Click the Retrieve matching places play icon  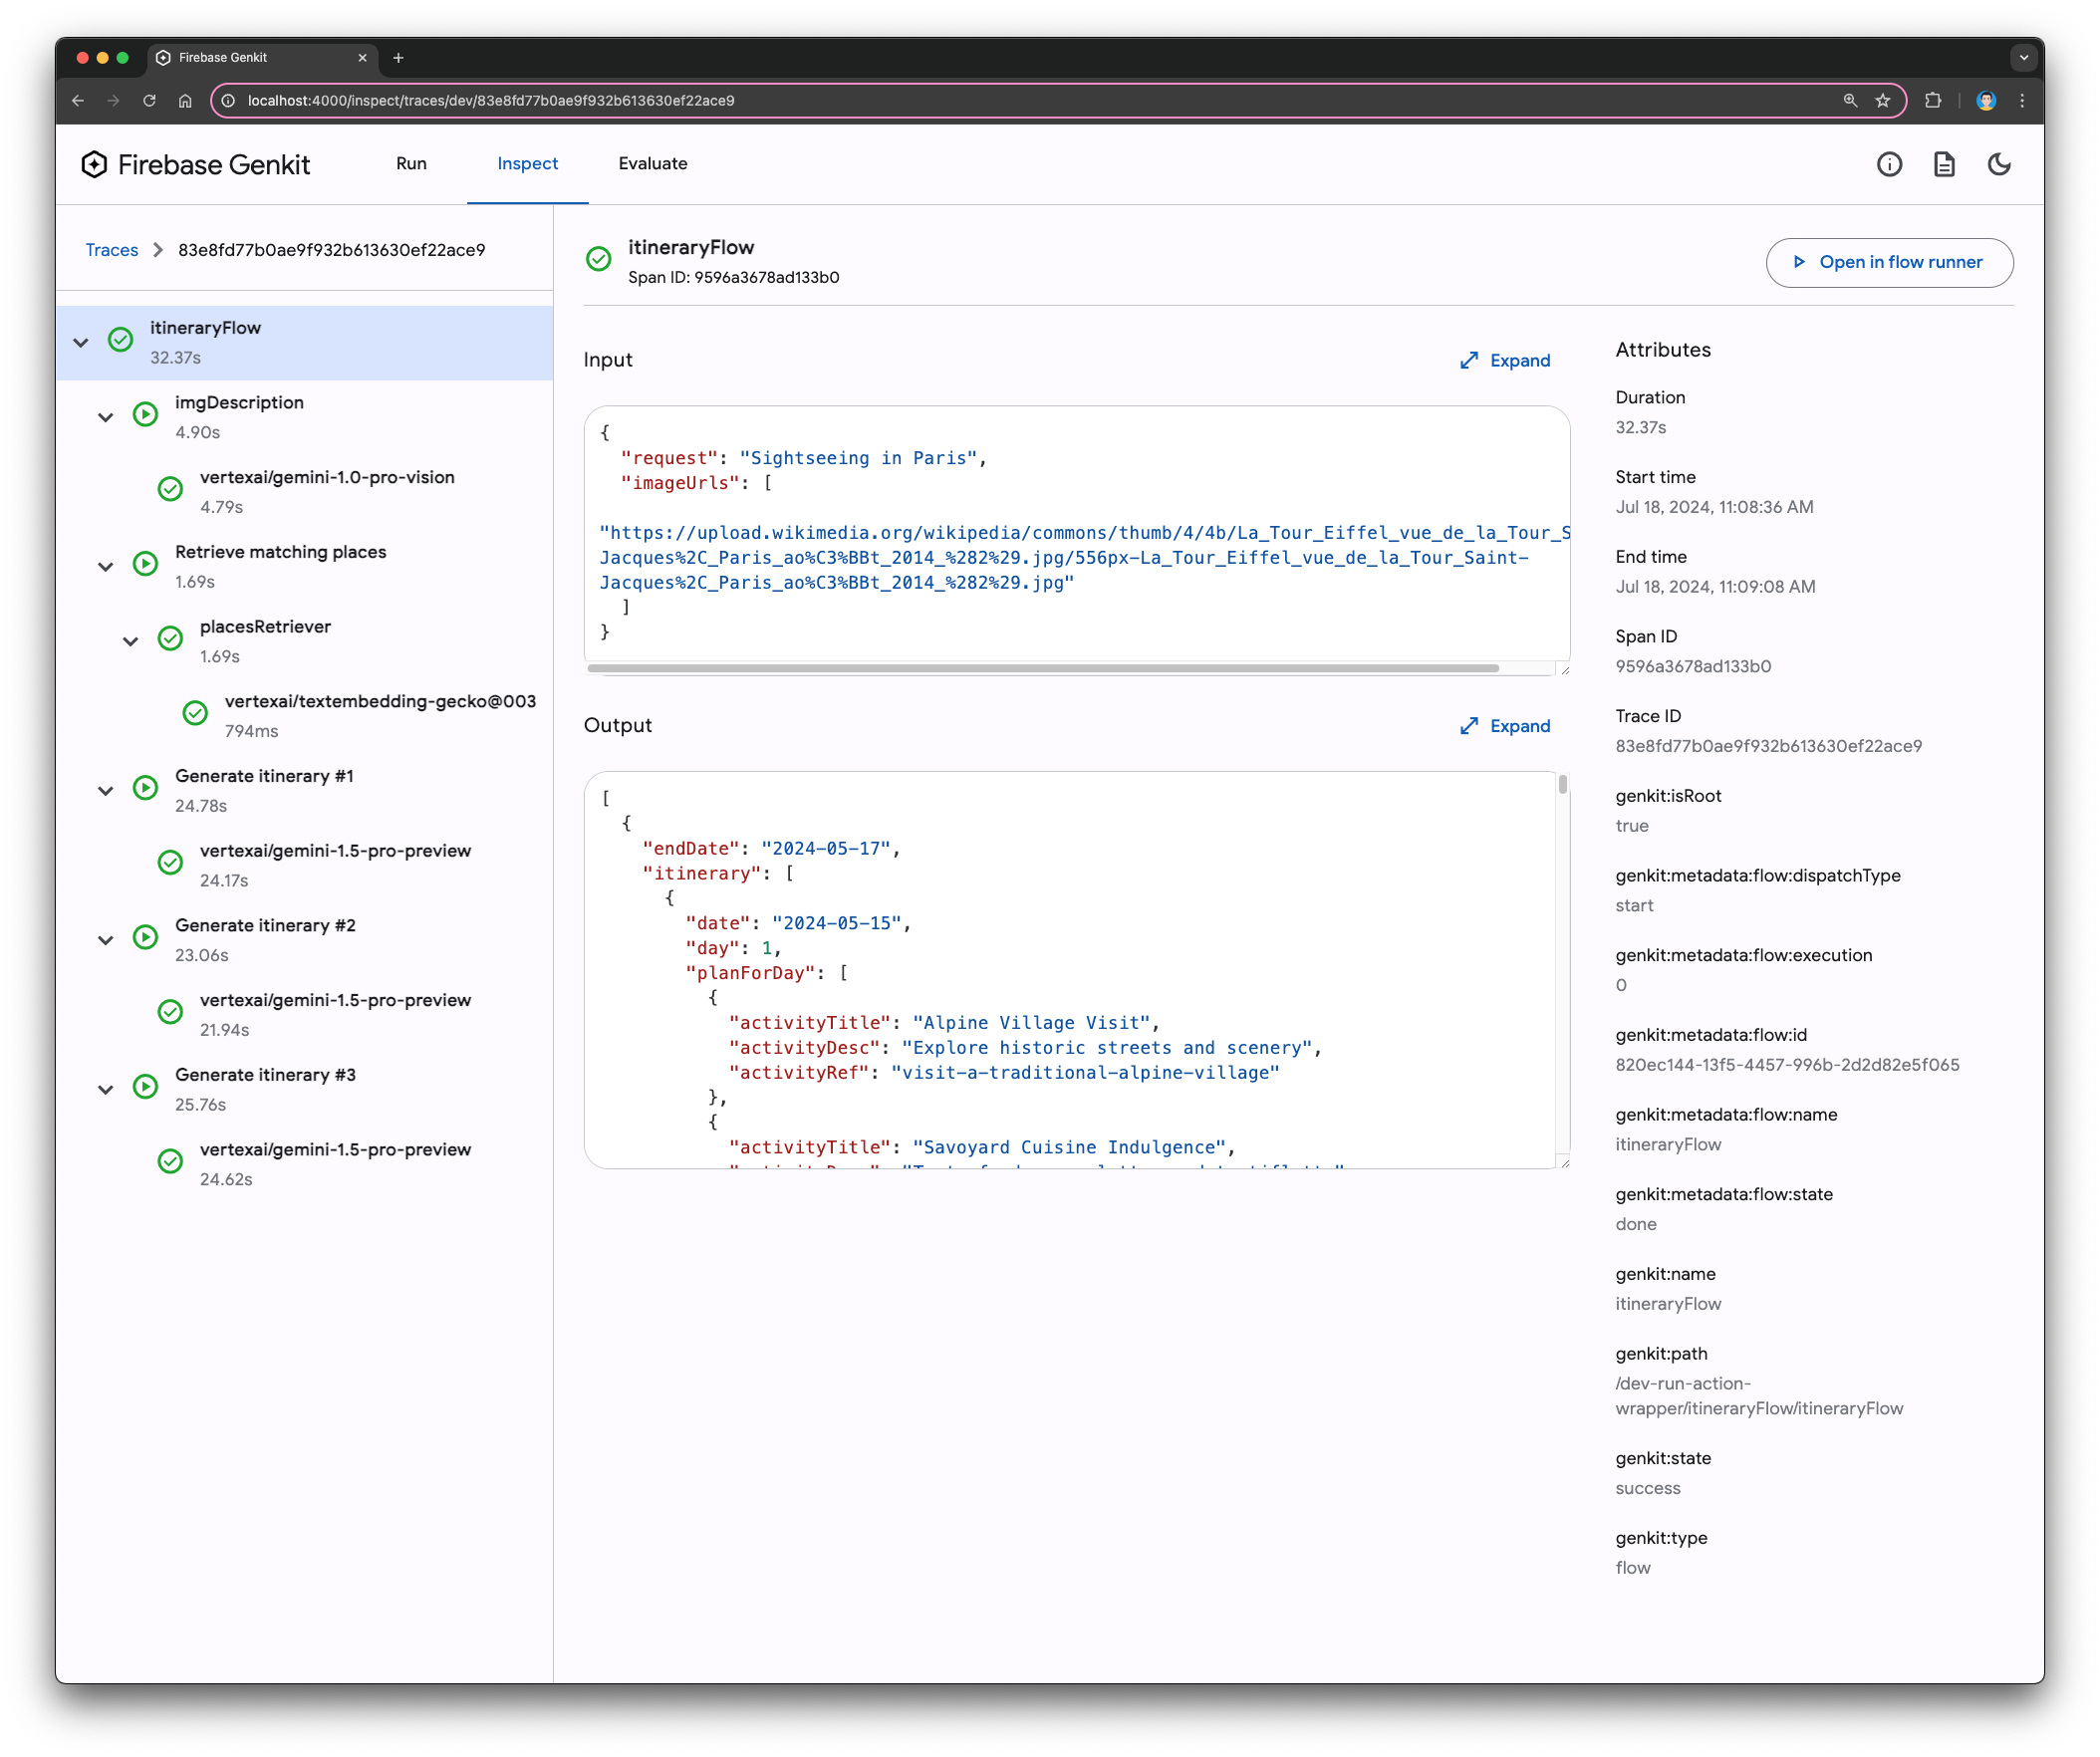point(145,564)
